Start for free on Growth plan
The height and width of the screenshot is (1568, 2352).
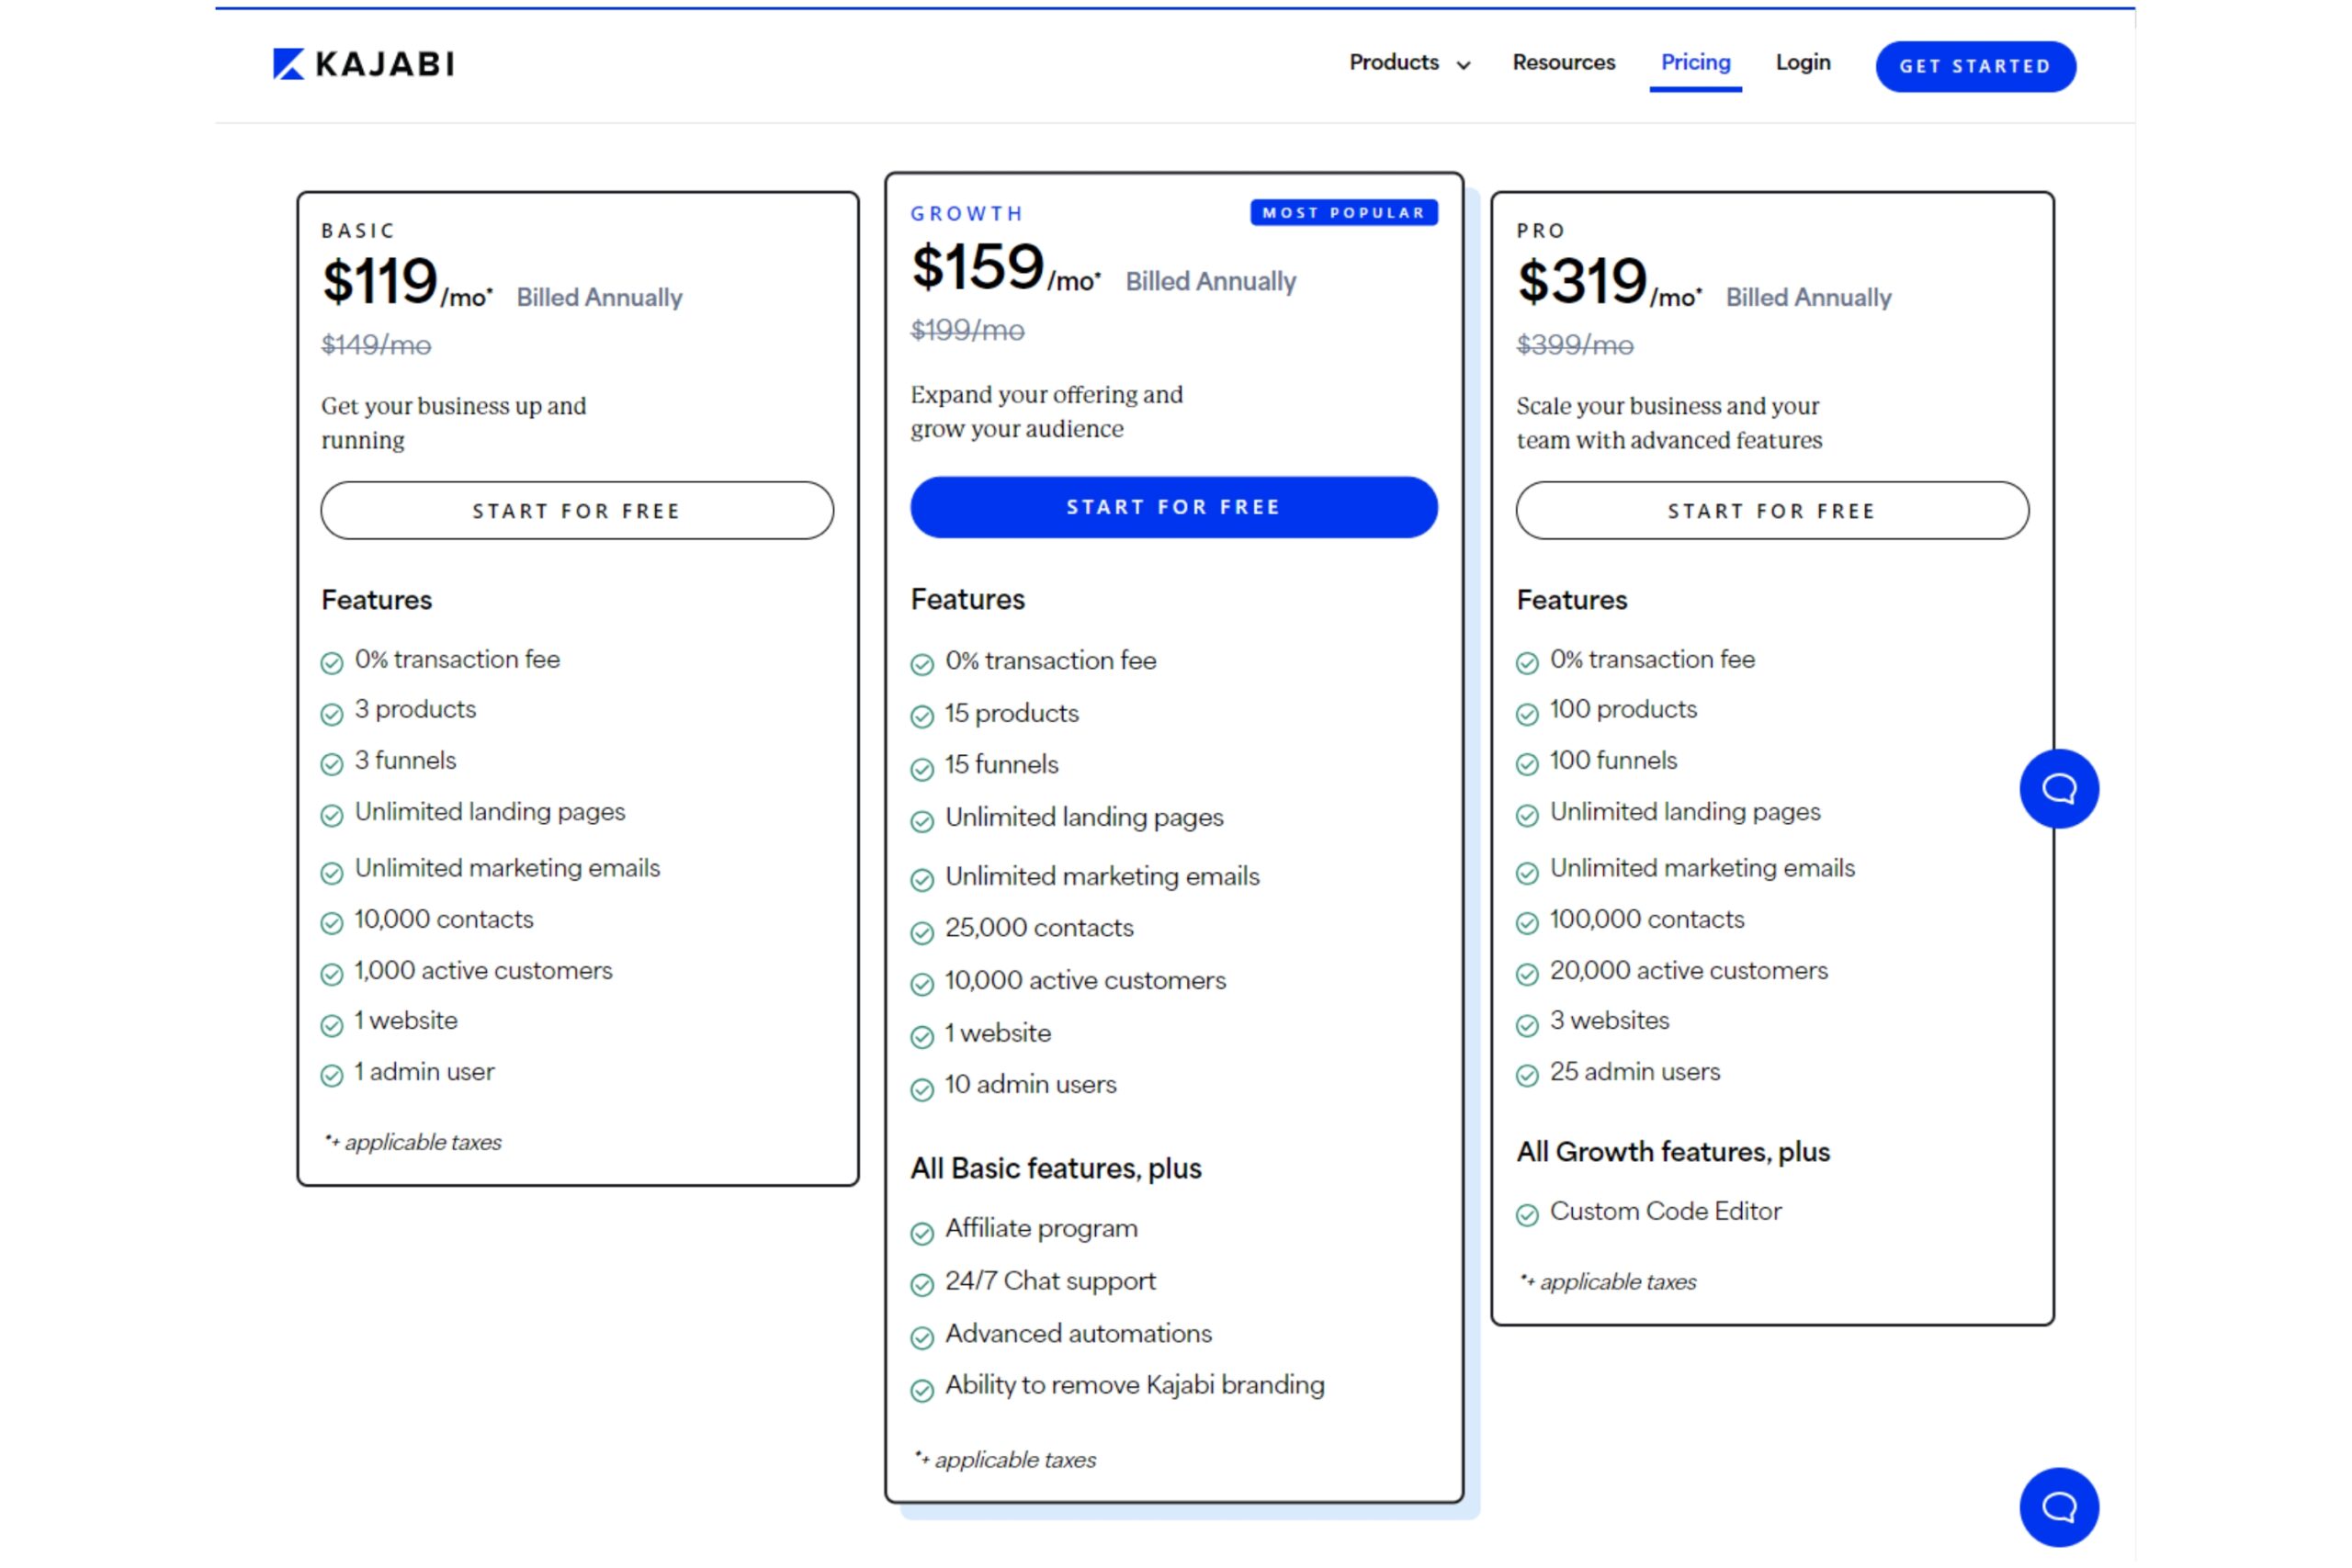pos(1174,507)
